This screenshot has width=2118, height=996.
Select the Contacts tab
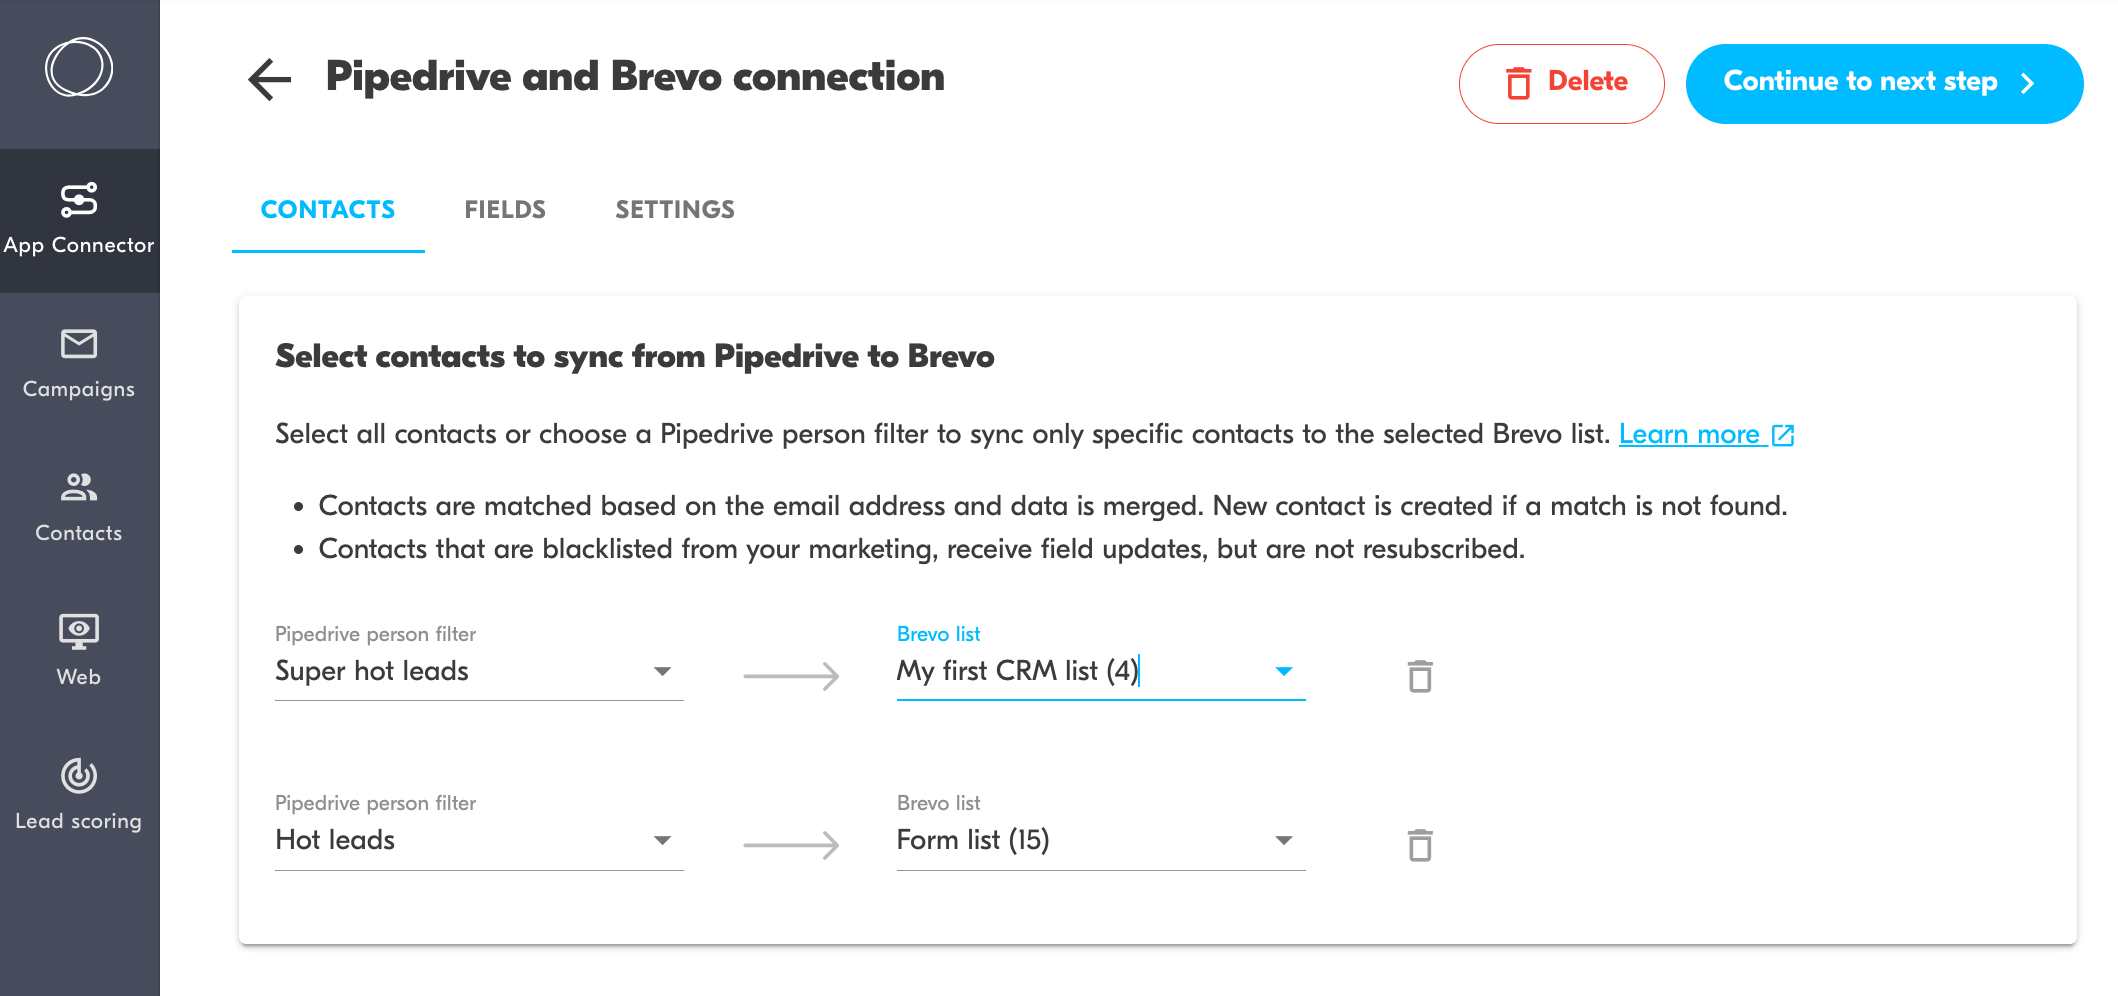point(328,210)
